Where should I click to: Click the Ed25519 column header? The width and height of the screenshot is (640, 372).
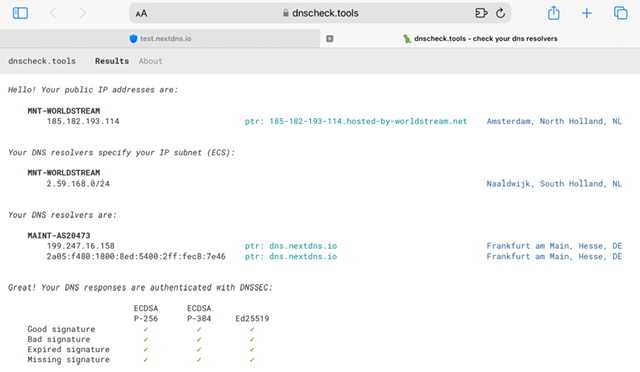point(252,319)
